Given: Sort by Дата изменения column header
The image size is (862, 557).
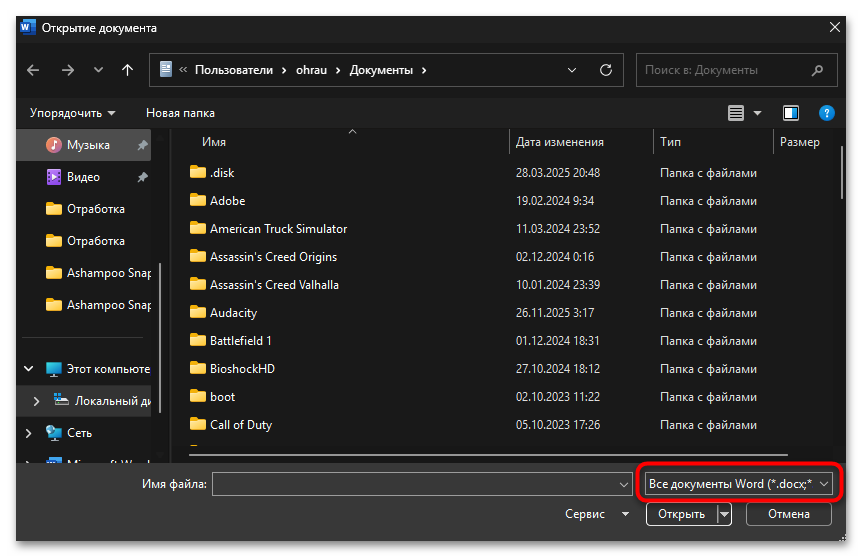Looking at the screenshot, I should pos(560,142).
